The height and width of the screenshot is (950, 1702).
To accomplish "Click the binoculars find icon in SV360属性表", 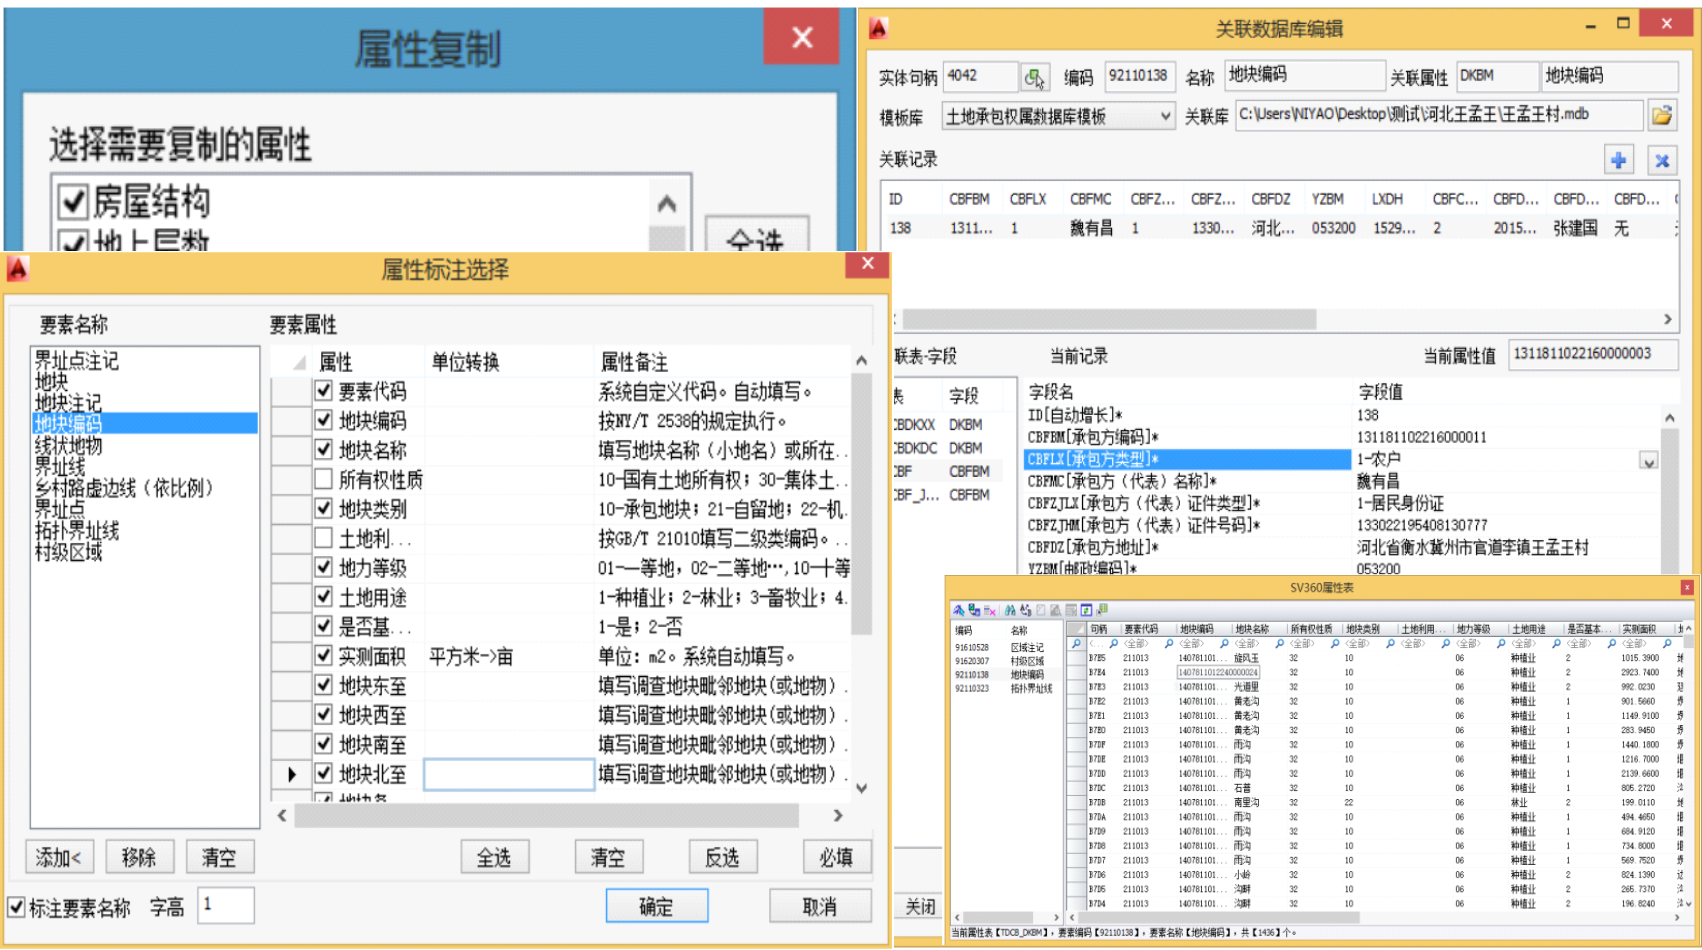I will 1010,610.
